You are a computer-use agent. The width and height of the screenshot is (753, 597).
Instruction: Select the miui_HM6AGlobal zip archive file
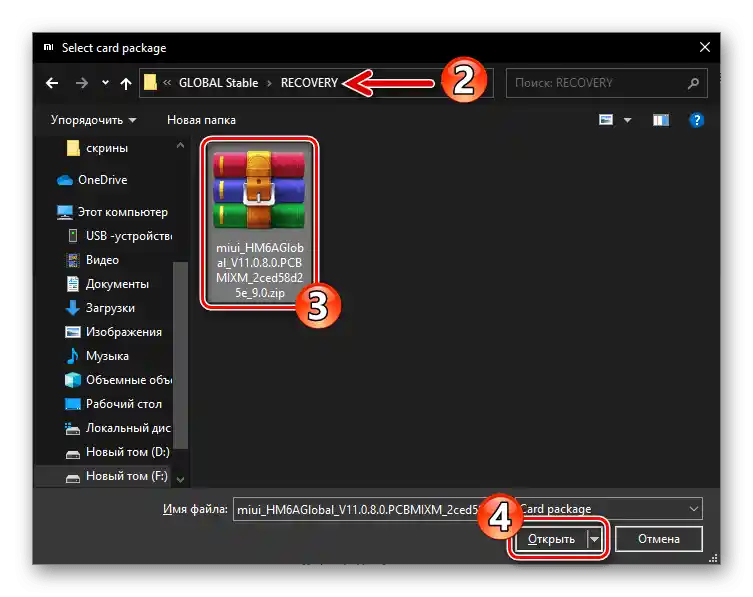(x=259, y=223)
